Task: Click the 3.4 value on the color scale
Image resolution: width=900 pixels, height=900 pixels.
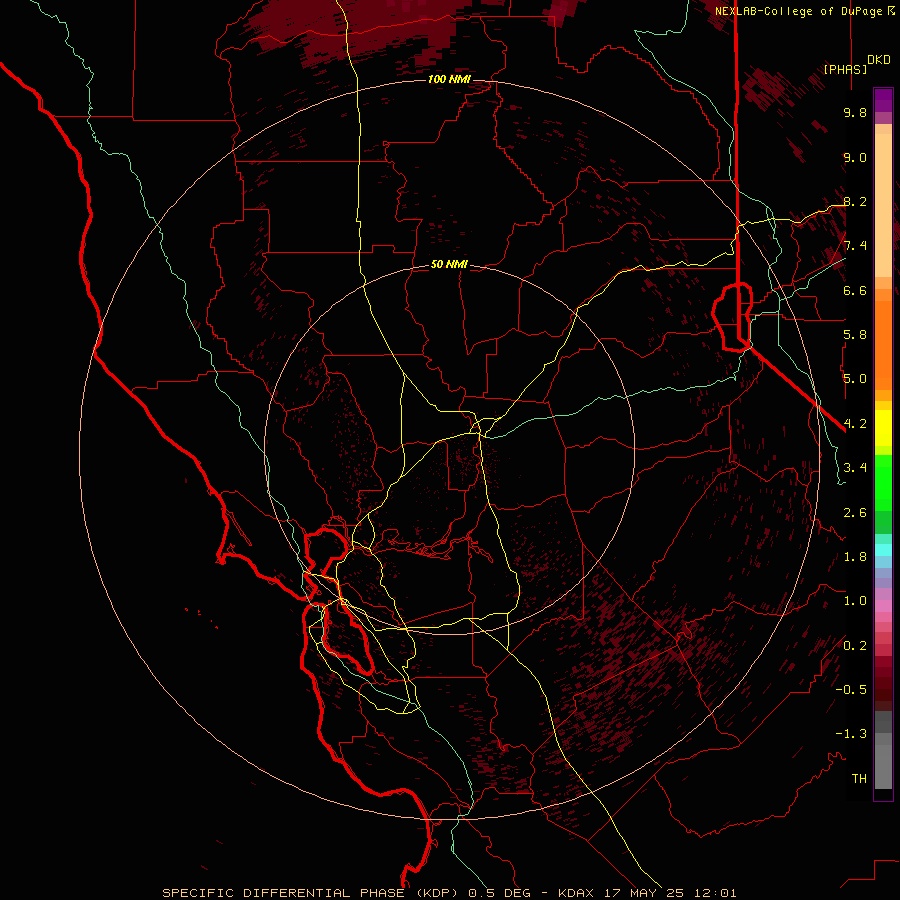Action: [x=855, y=468]
